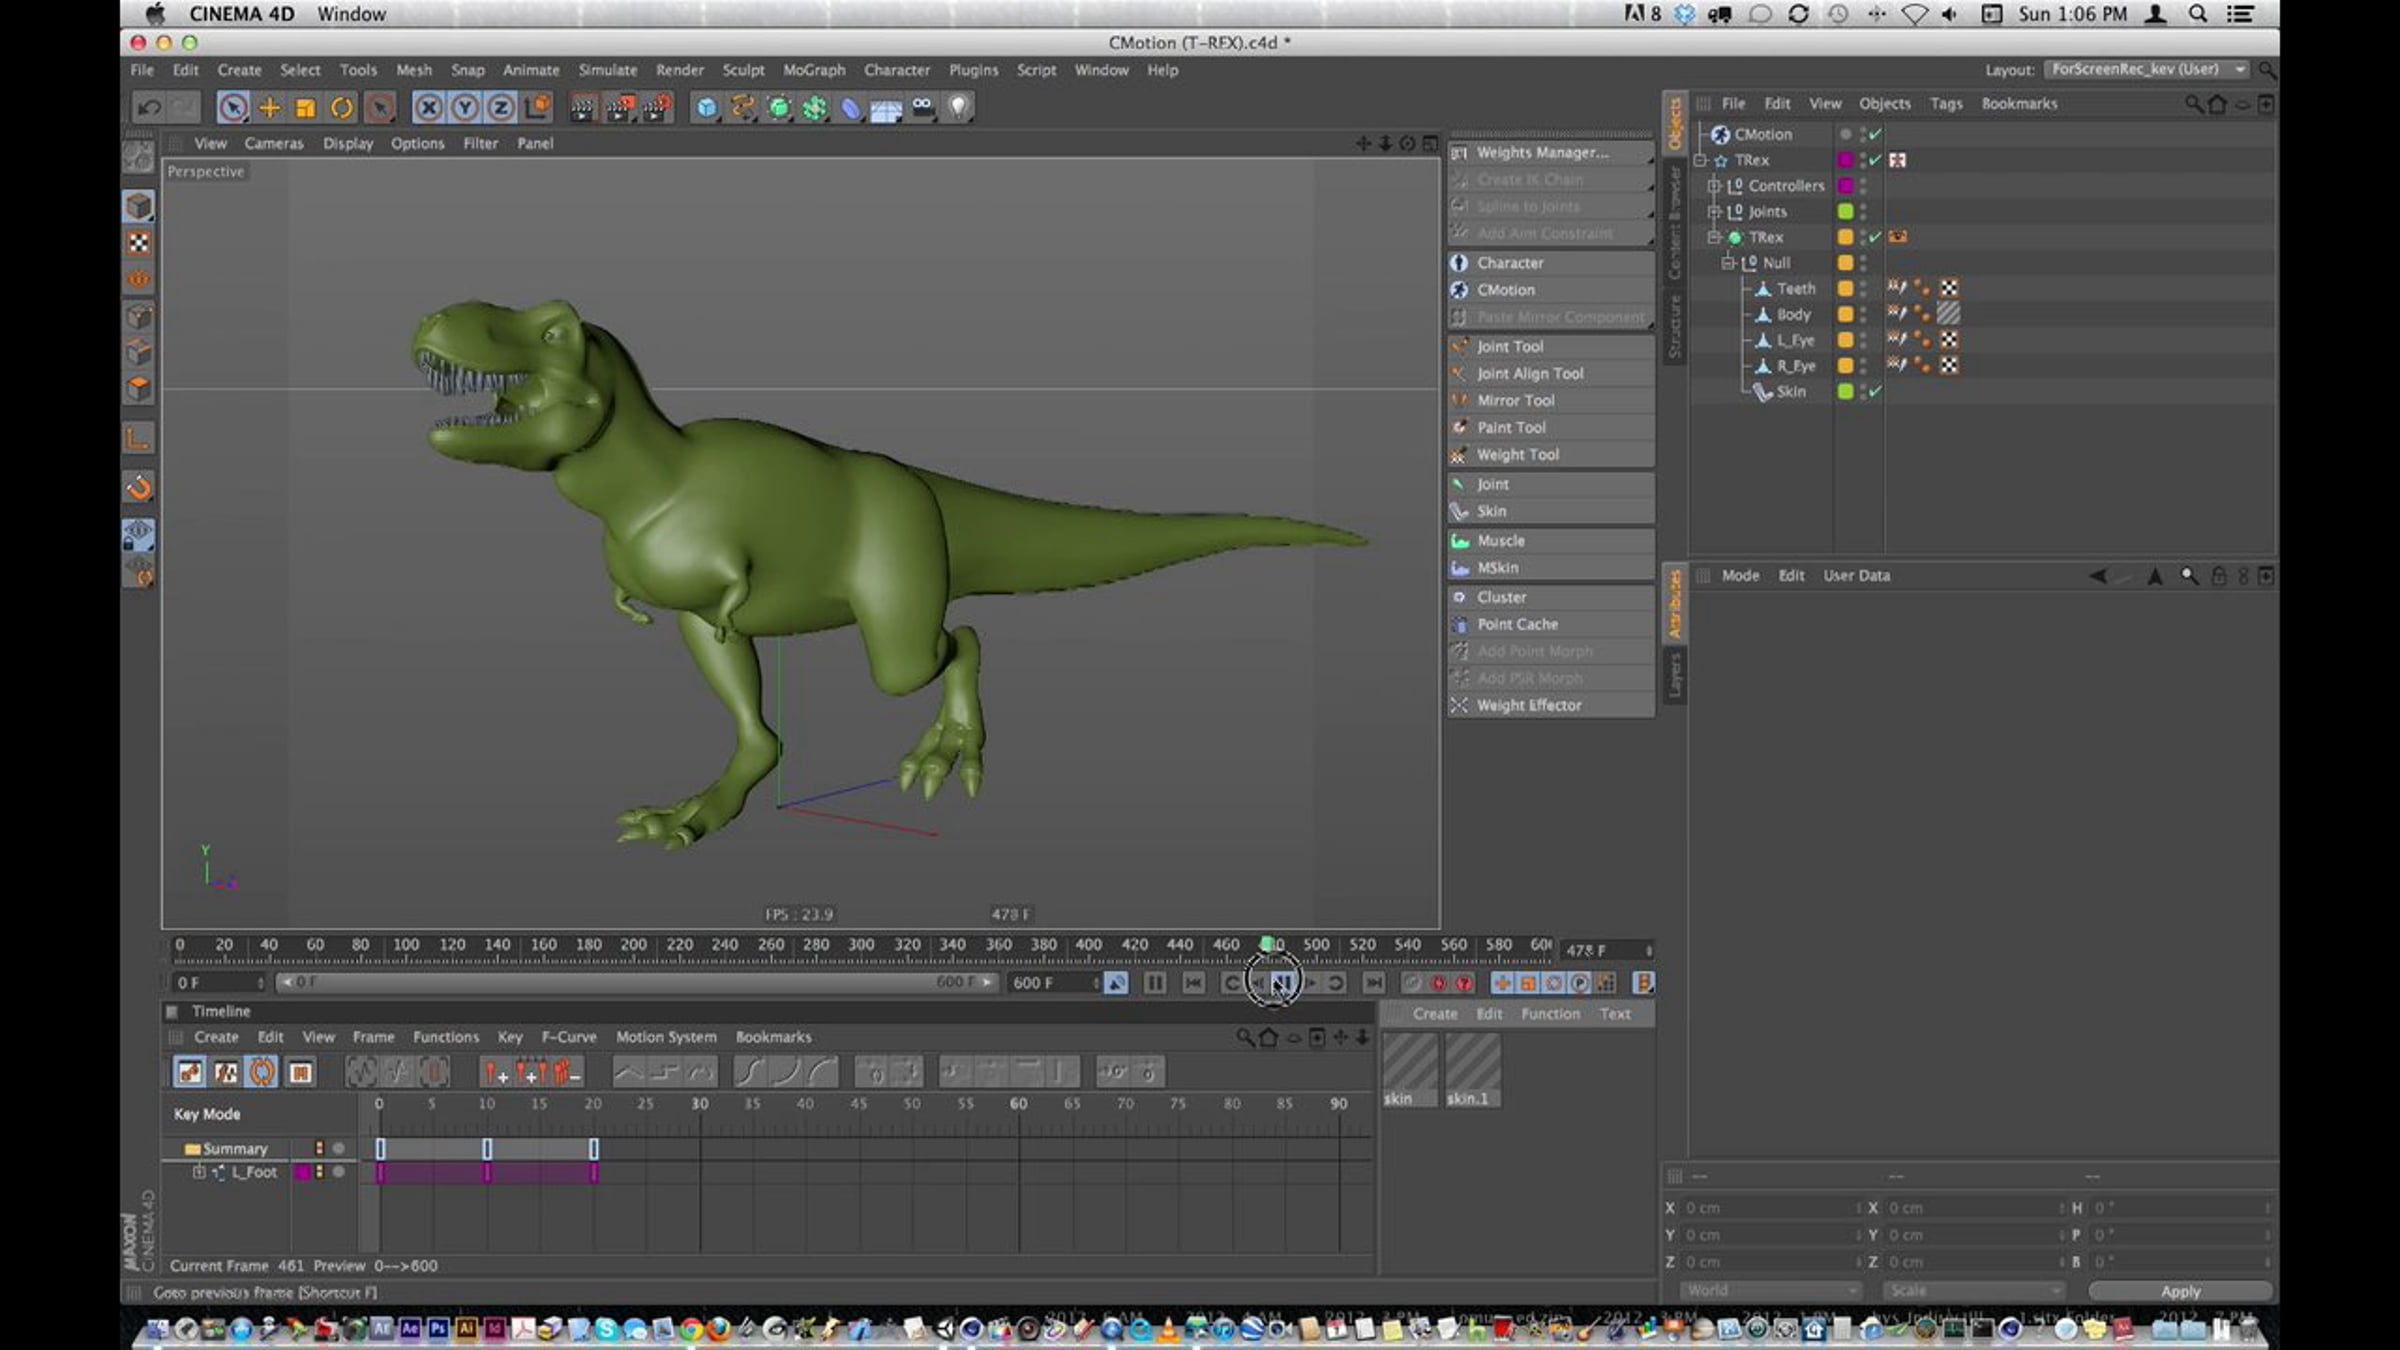Expand the Joints null in Object Manager
The width and height of the screenshot is (2400, 1350).
coord(1714,212)
